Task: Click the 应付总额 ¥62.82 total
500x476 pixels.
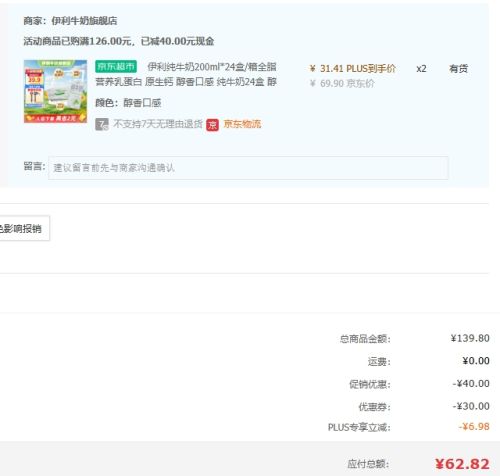Action: coord(462,464)
